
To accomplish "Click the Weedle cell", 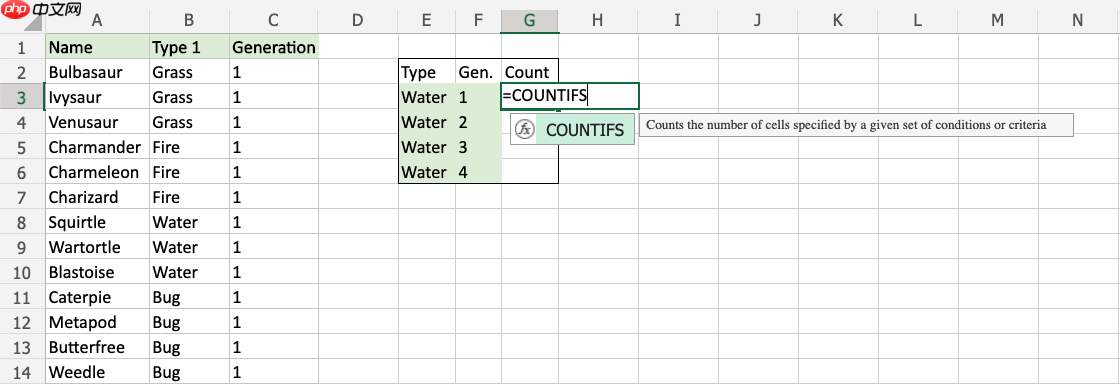I will pos(97,372).
